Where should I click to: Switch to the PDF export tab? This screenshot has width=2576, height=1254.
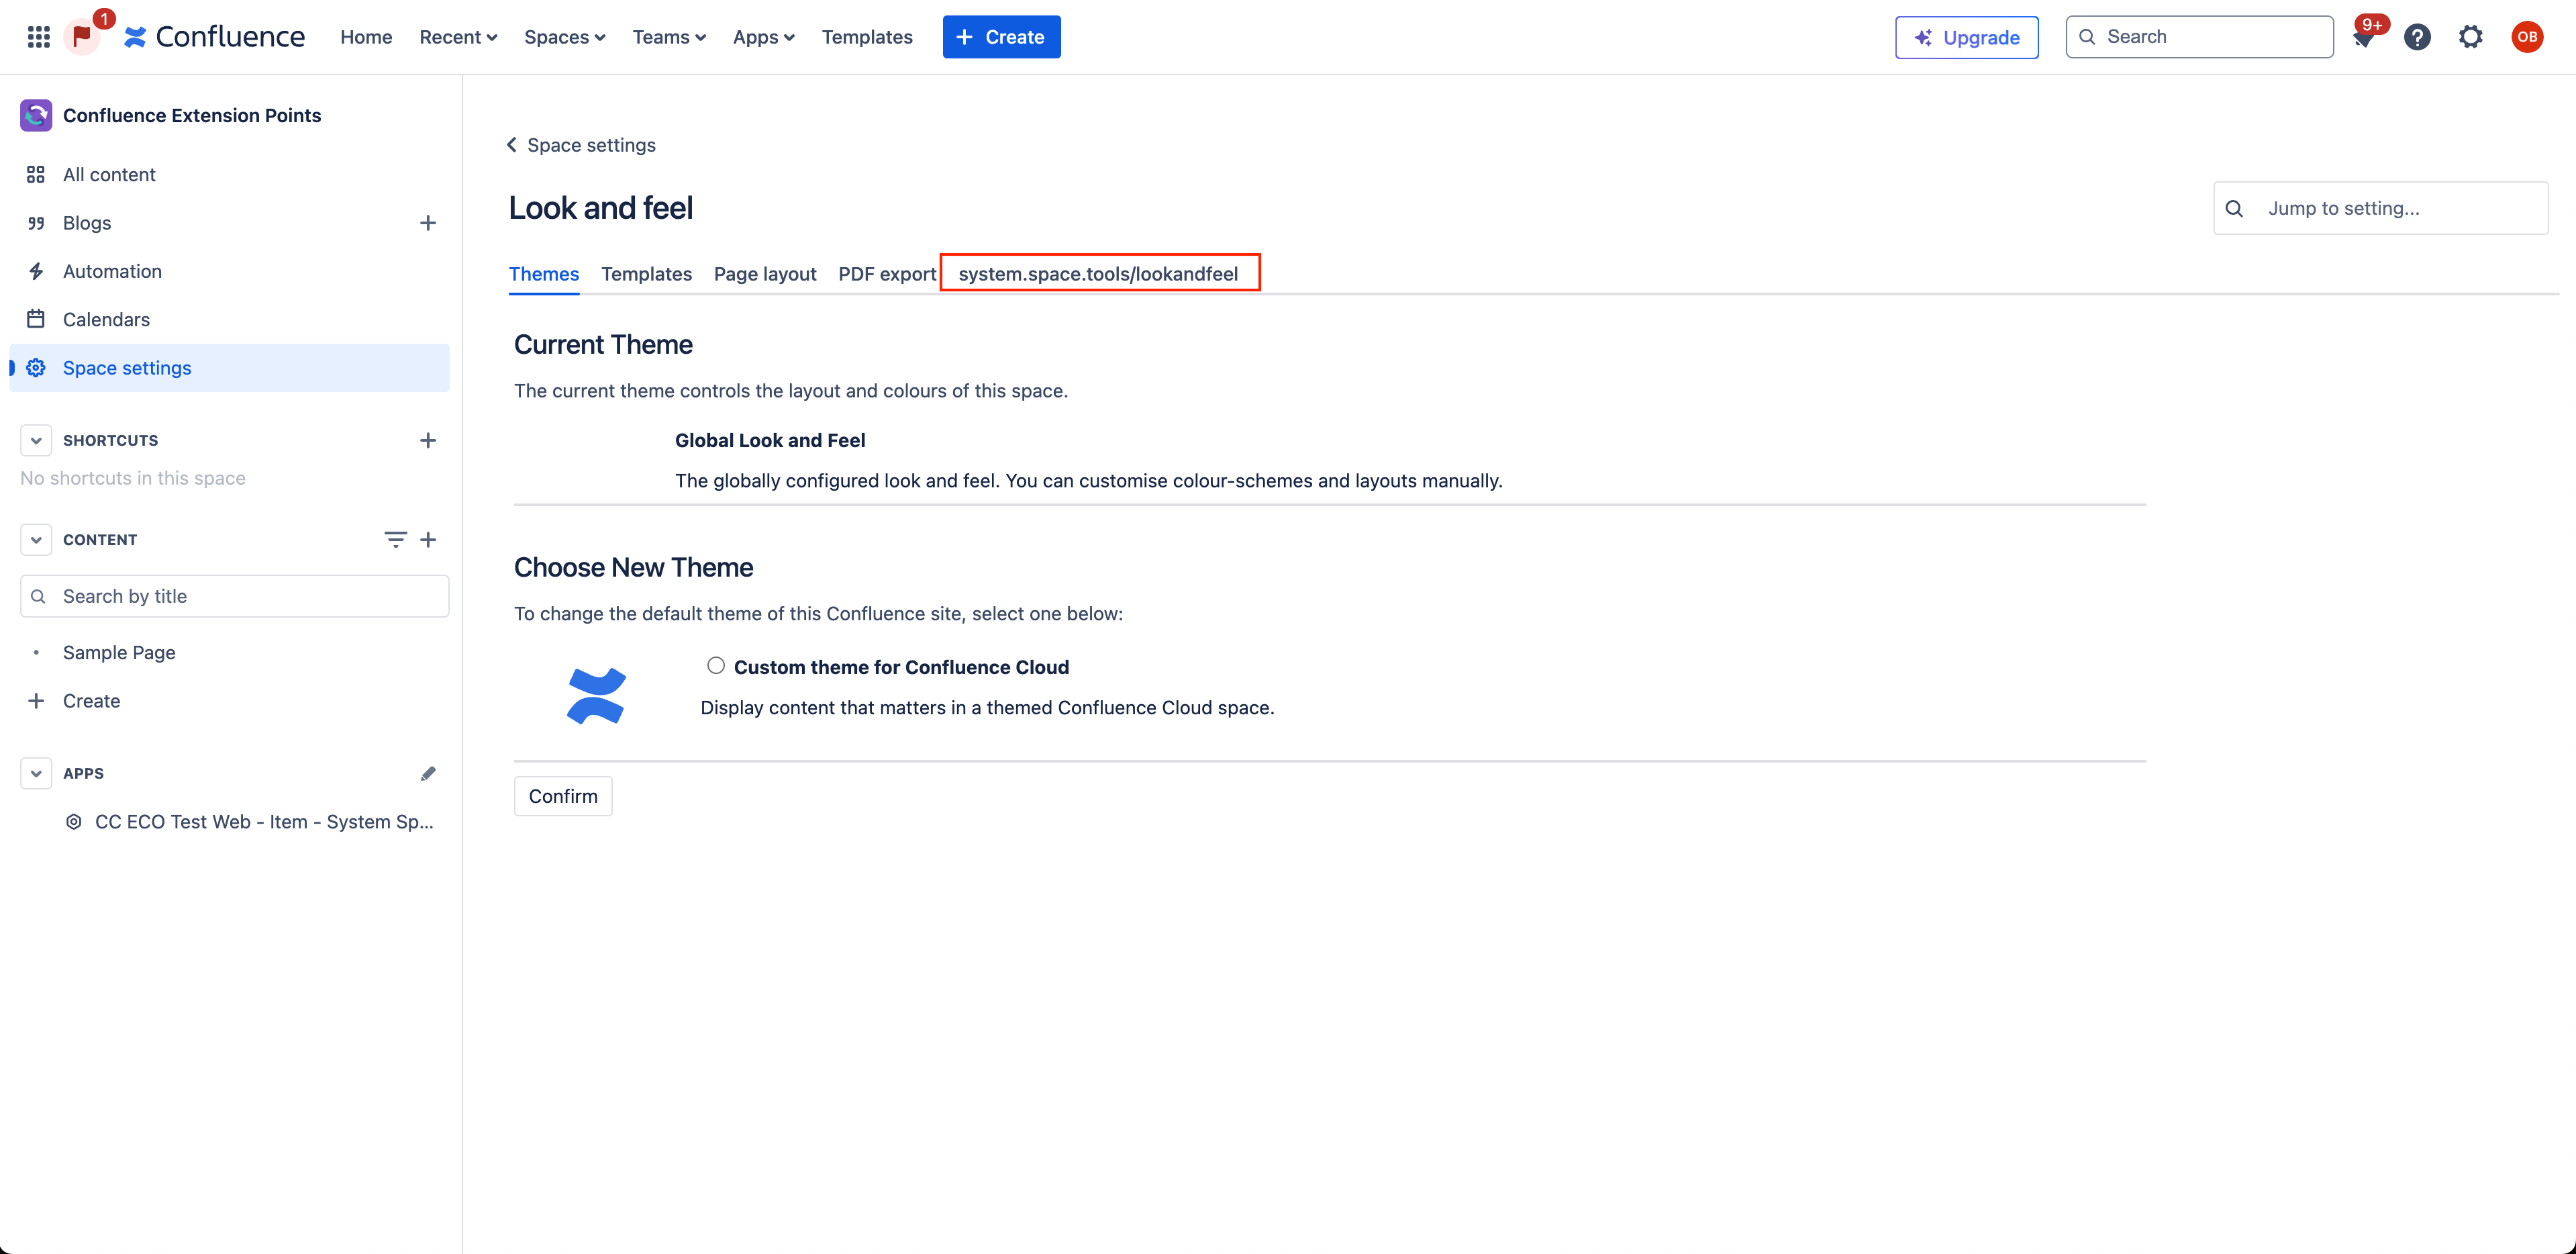click(x=887, y=274)
